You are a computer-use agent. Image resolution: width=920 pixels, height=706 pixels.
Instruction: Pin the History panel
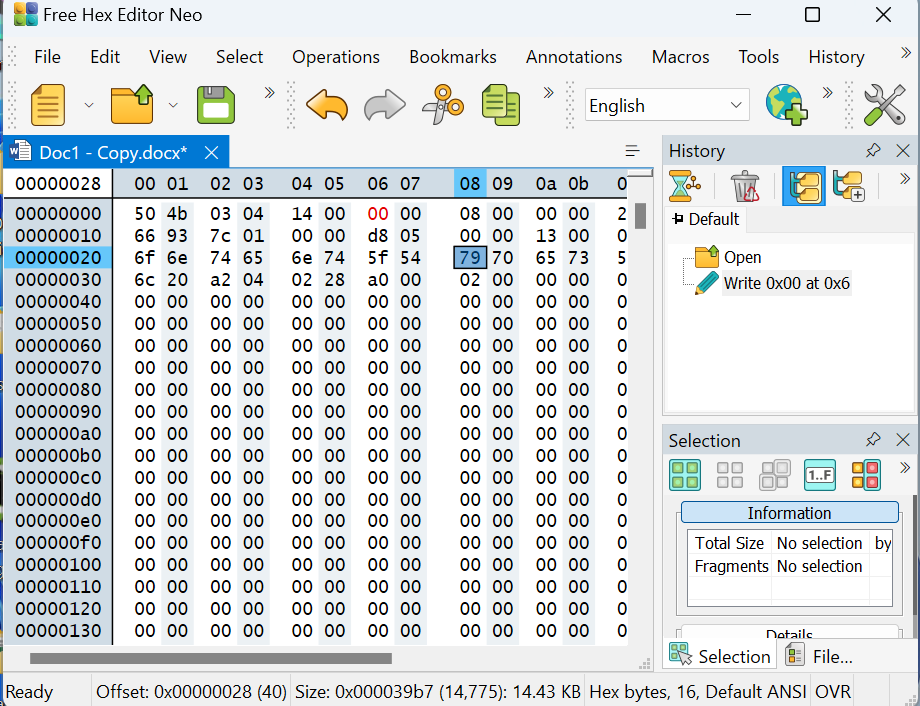(x=872, y=151)
